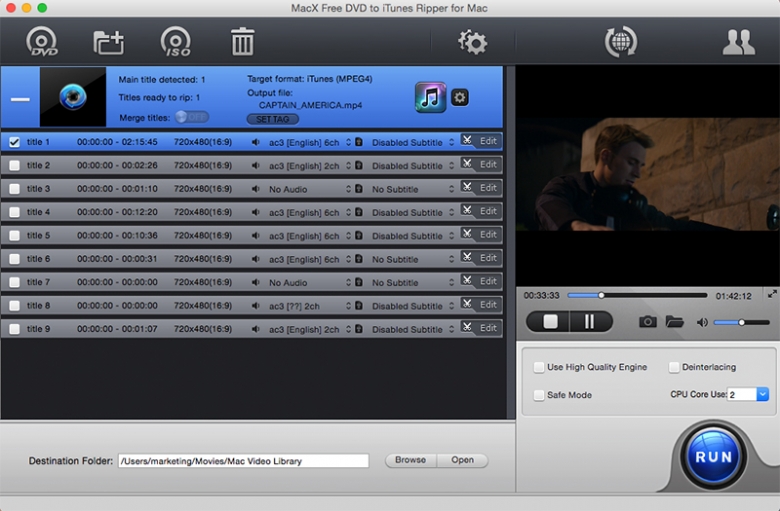The height and width of the screenshot is (511, 780).
Task: Expand audio track dropdown for title 2
Action: pyautogui.click(x=347, y=166)
